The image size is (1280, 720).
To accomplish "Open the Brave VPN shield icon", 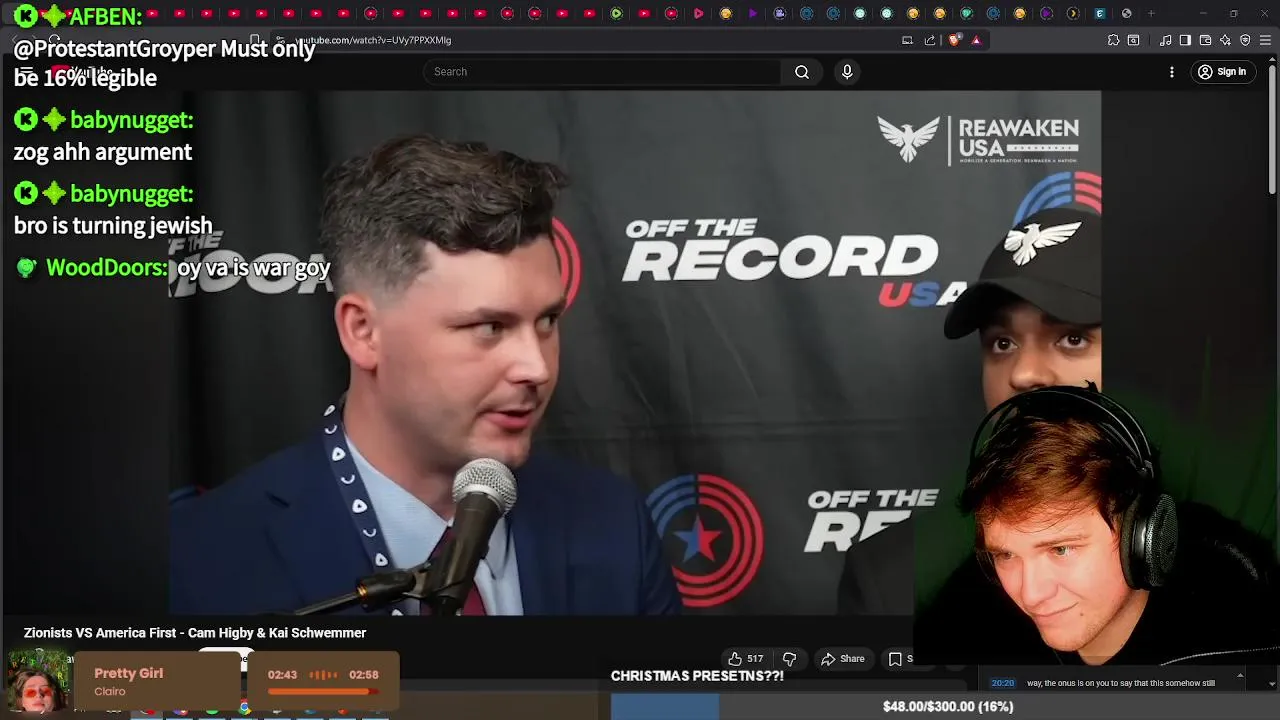I will [1245, 40].
